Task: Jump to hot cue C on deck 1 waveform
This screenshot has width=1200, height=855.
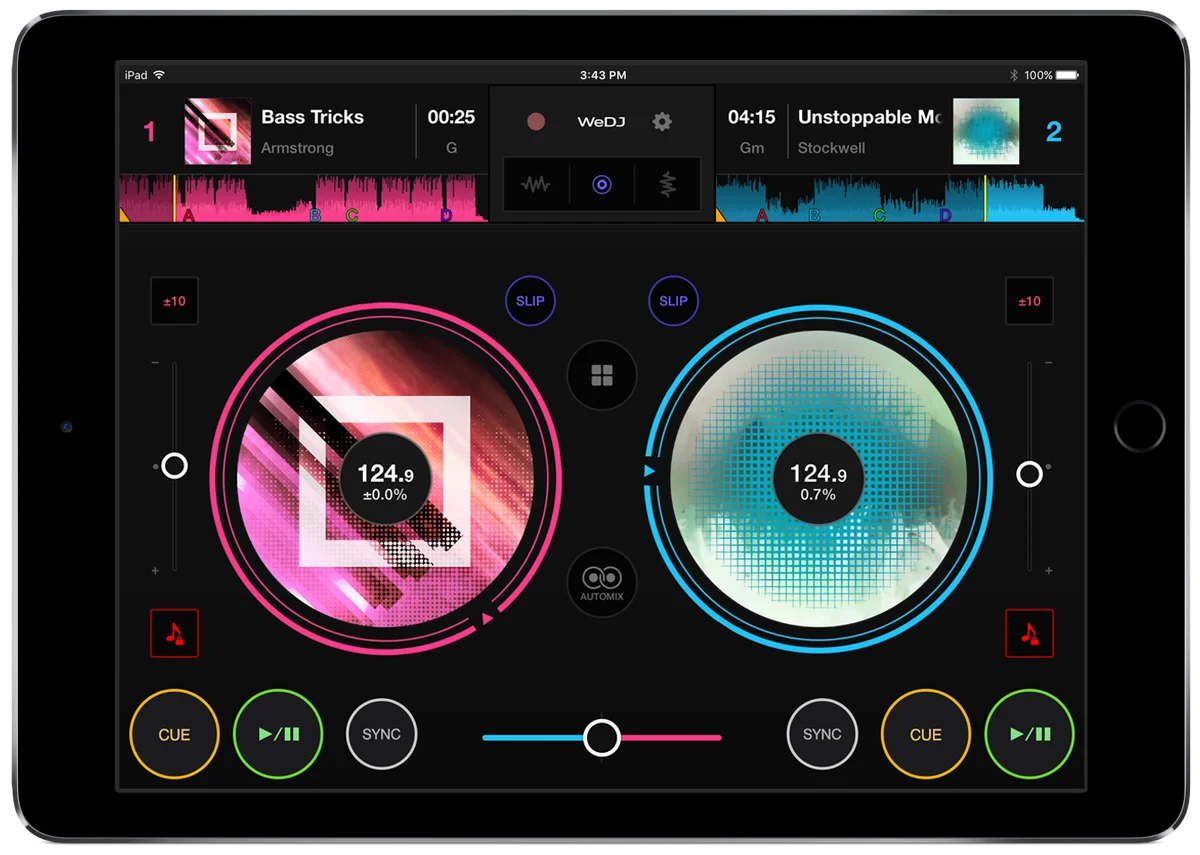Action: pos(352,215)
